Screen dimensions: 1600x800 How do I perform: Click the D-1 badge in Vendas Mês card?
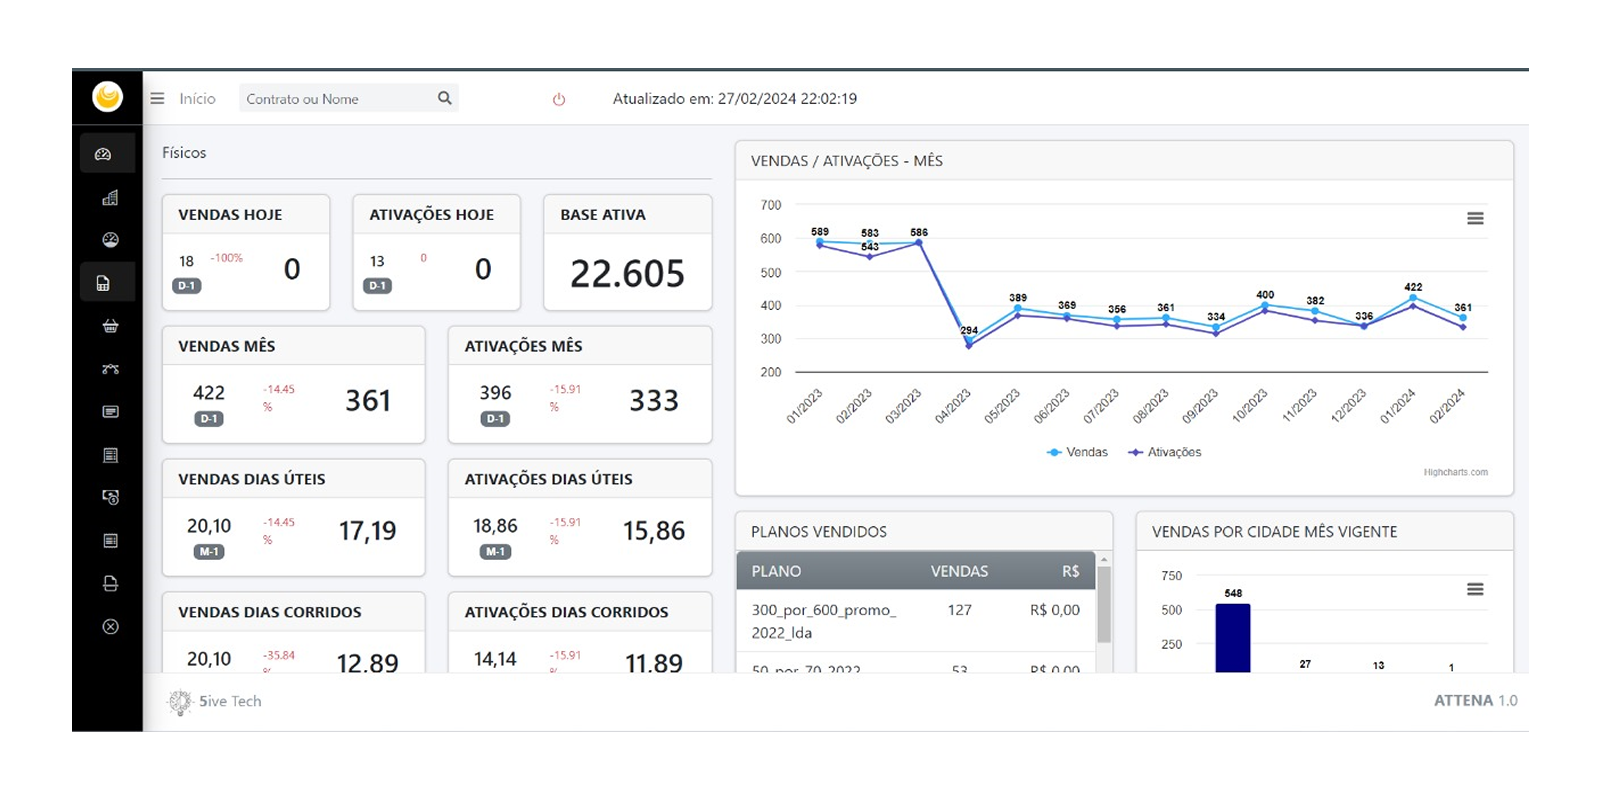(x=209, y=419)
